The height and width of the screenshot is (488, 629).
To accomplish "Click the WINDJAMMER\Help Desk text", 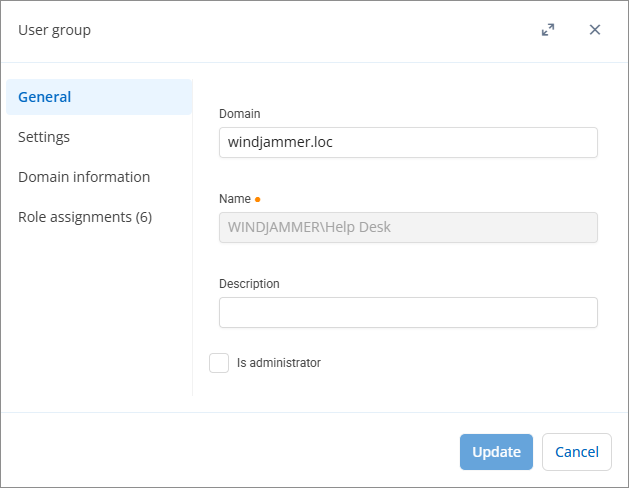I will point(309,227).
